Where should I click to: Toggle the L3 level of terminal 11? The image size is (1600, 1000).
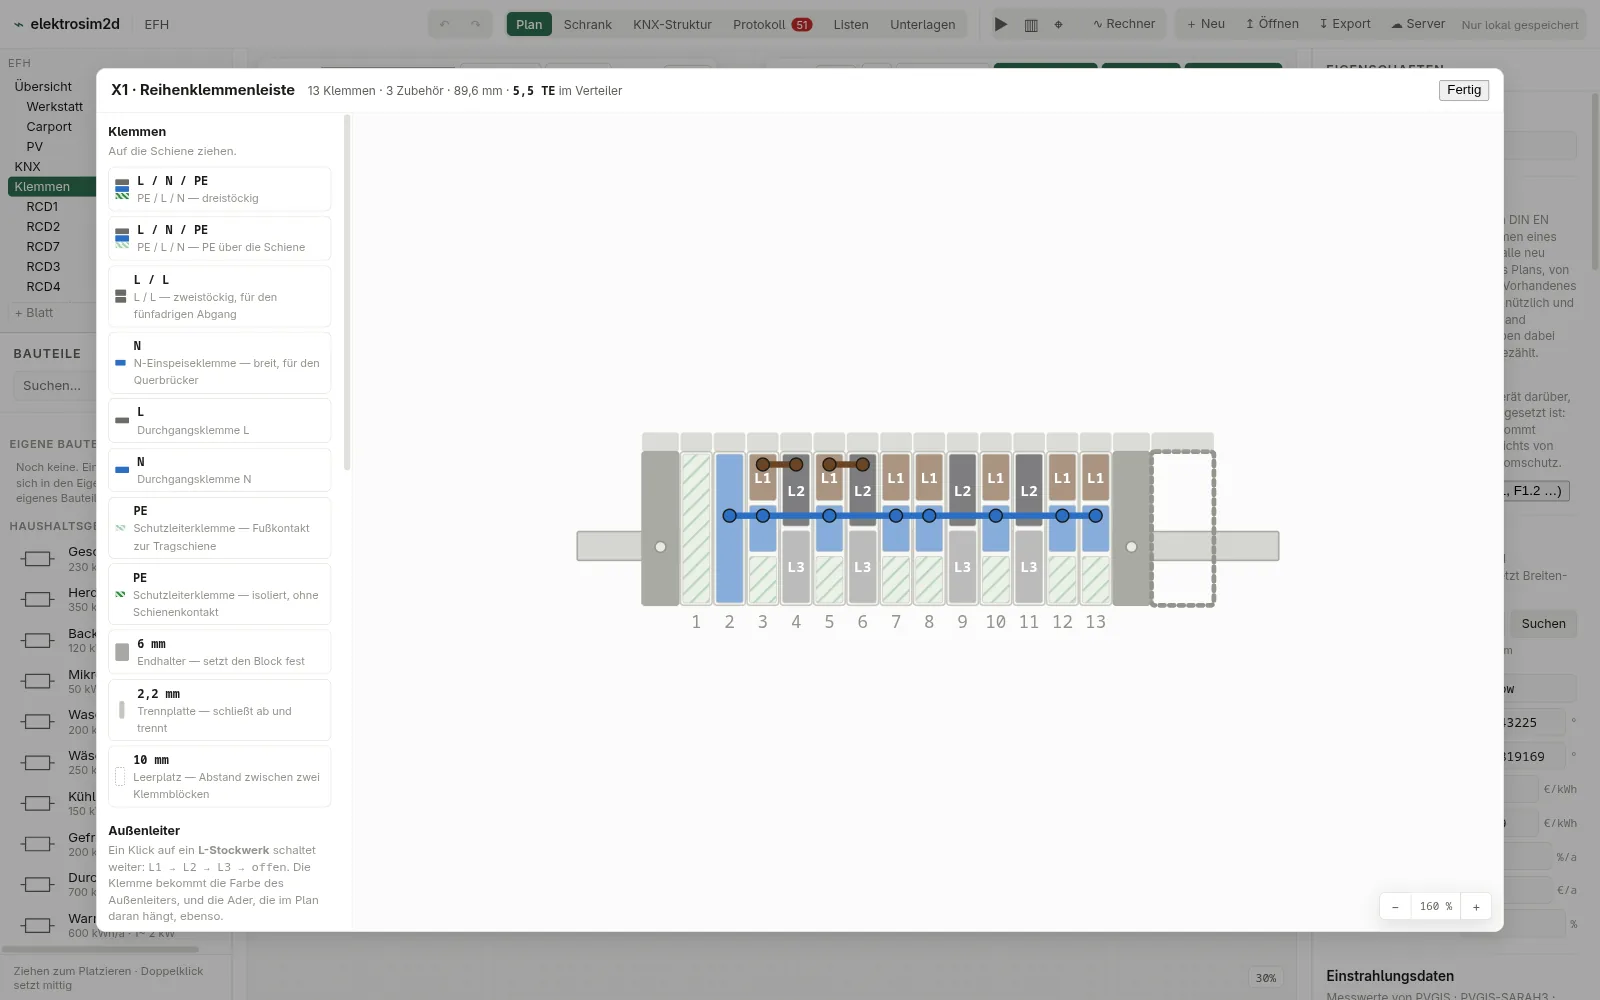point(1029,567)
